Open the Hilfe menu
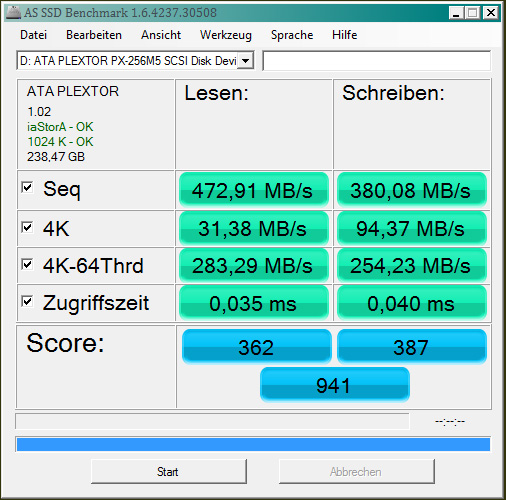 pyautogui.click(x=345, y=35)
